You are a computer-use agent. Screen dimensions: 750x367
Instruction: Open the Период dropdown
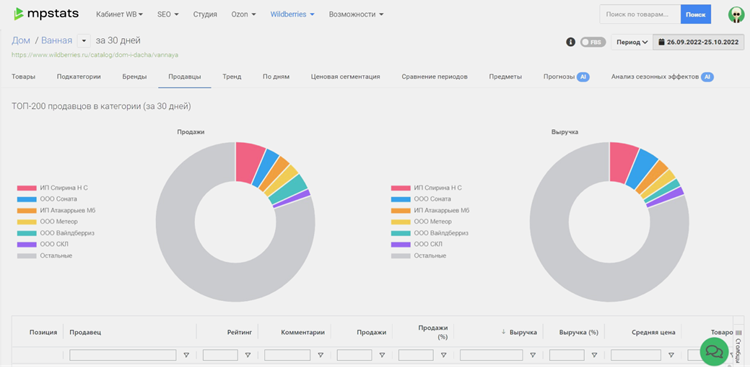(x=632, y=42)
